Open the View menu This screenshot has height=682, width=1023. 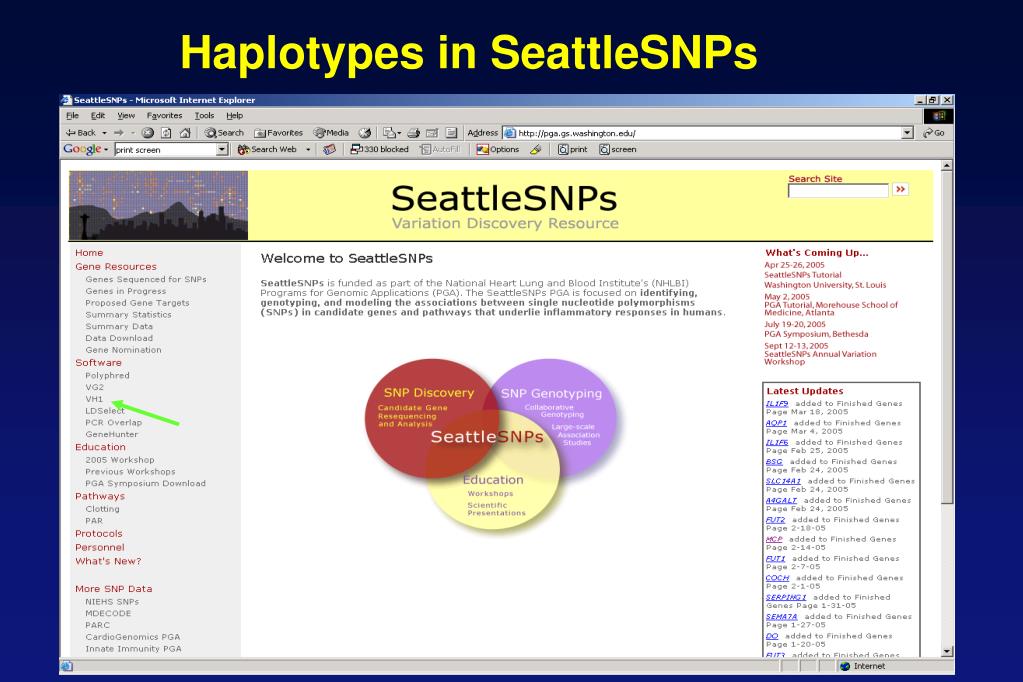click(126, 116)
